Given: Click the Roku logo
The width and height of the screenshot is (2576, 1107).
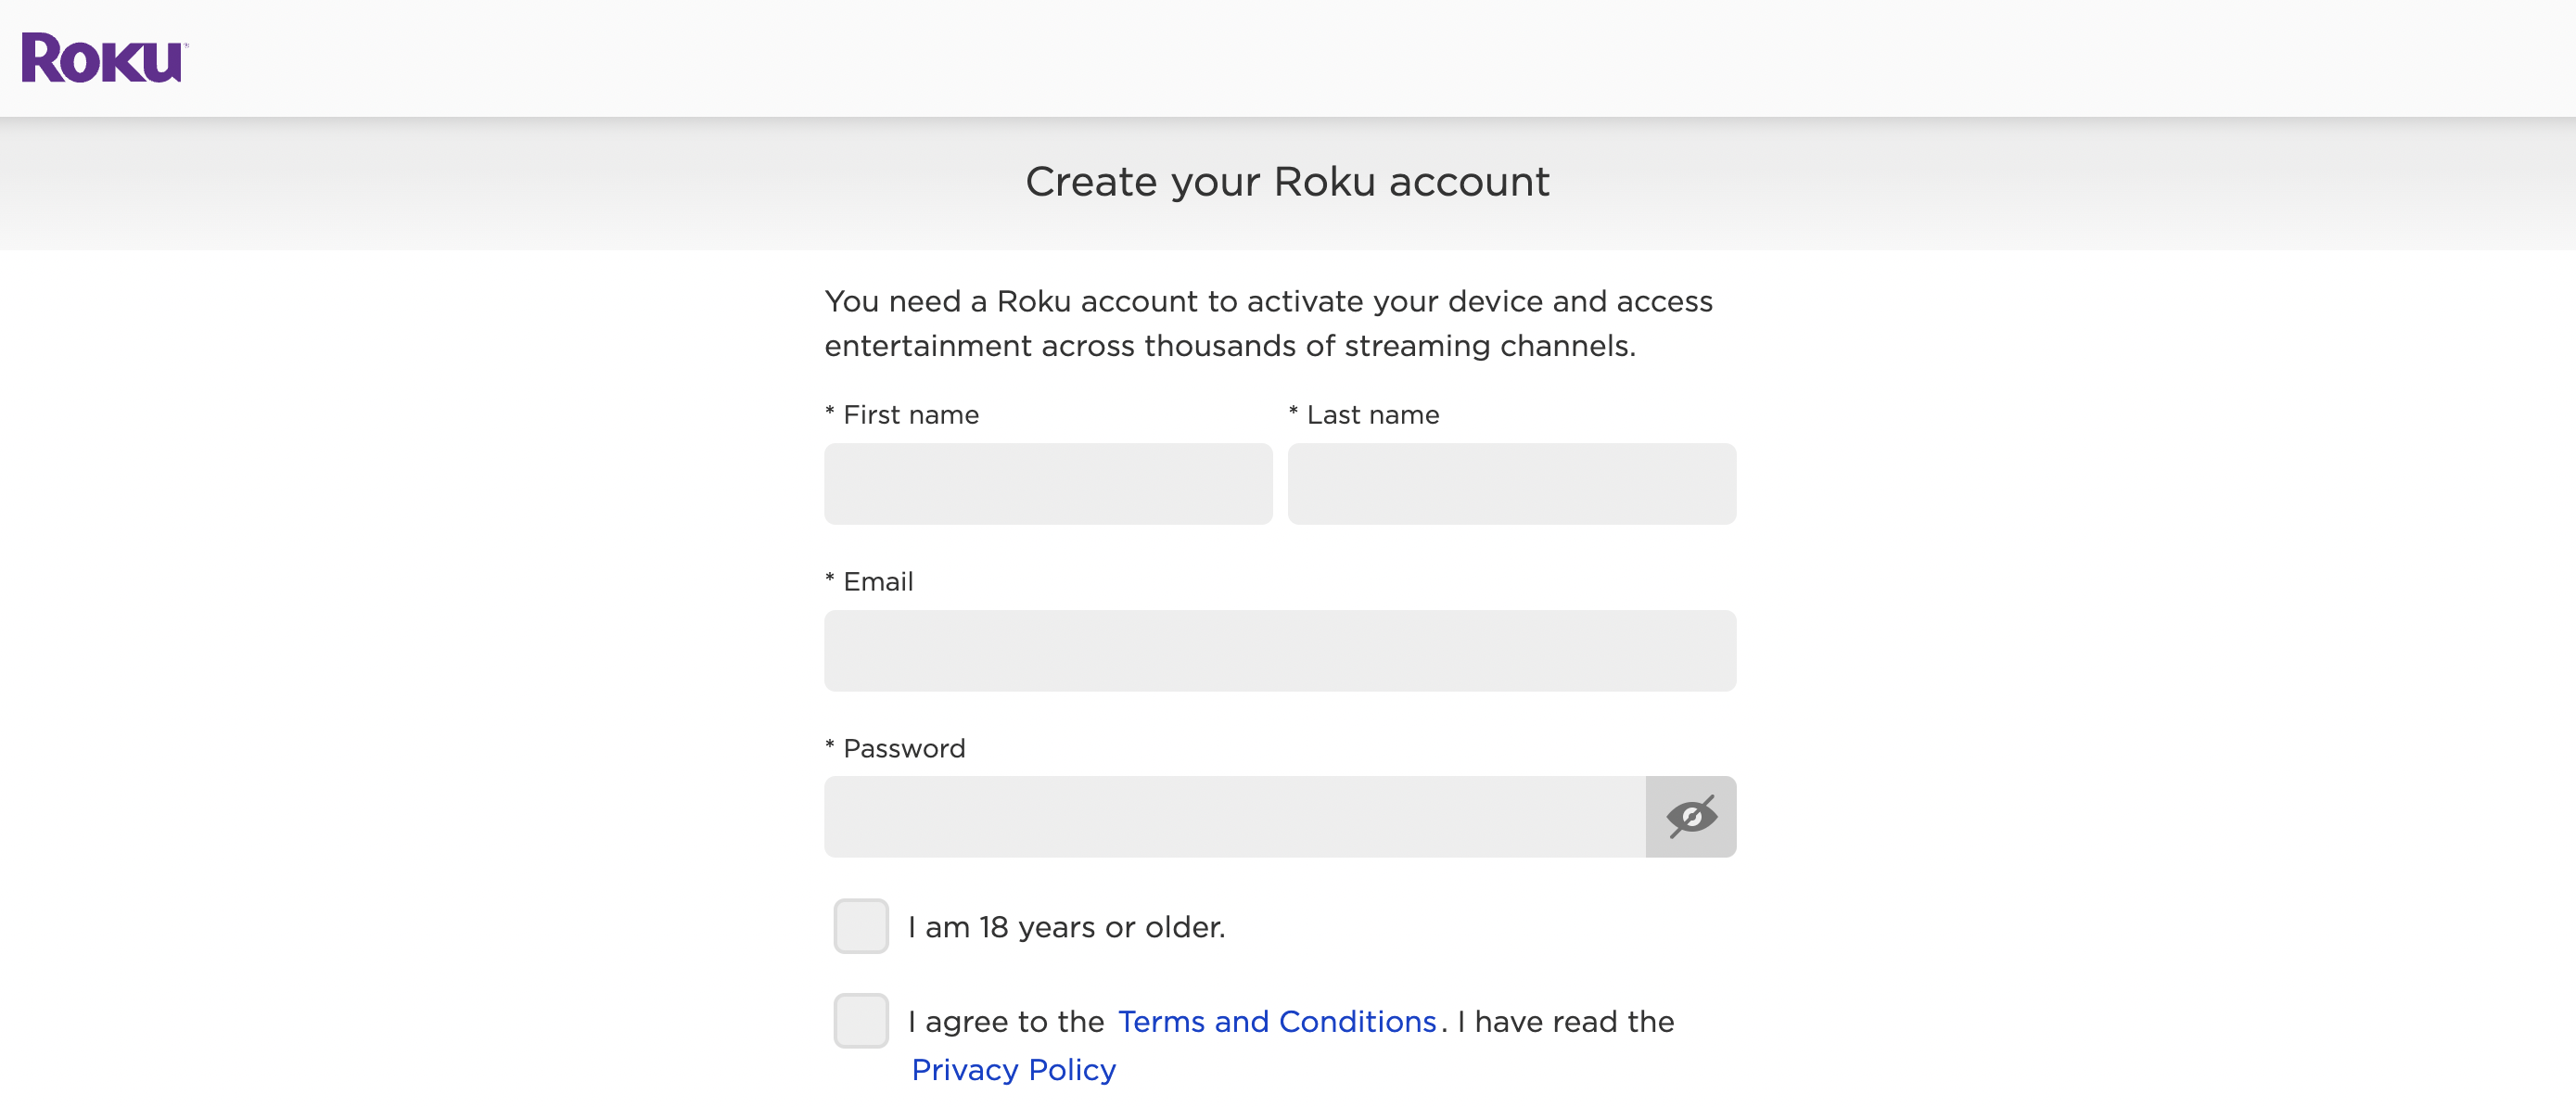Looking at the screenshot, I should point(104,58).
